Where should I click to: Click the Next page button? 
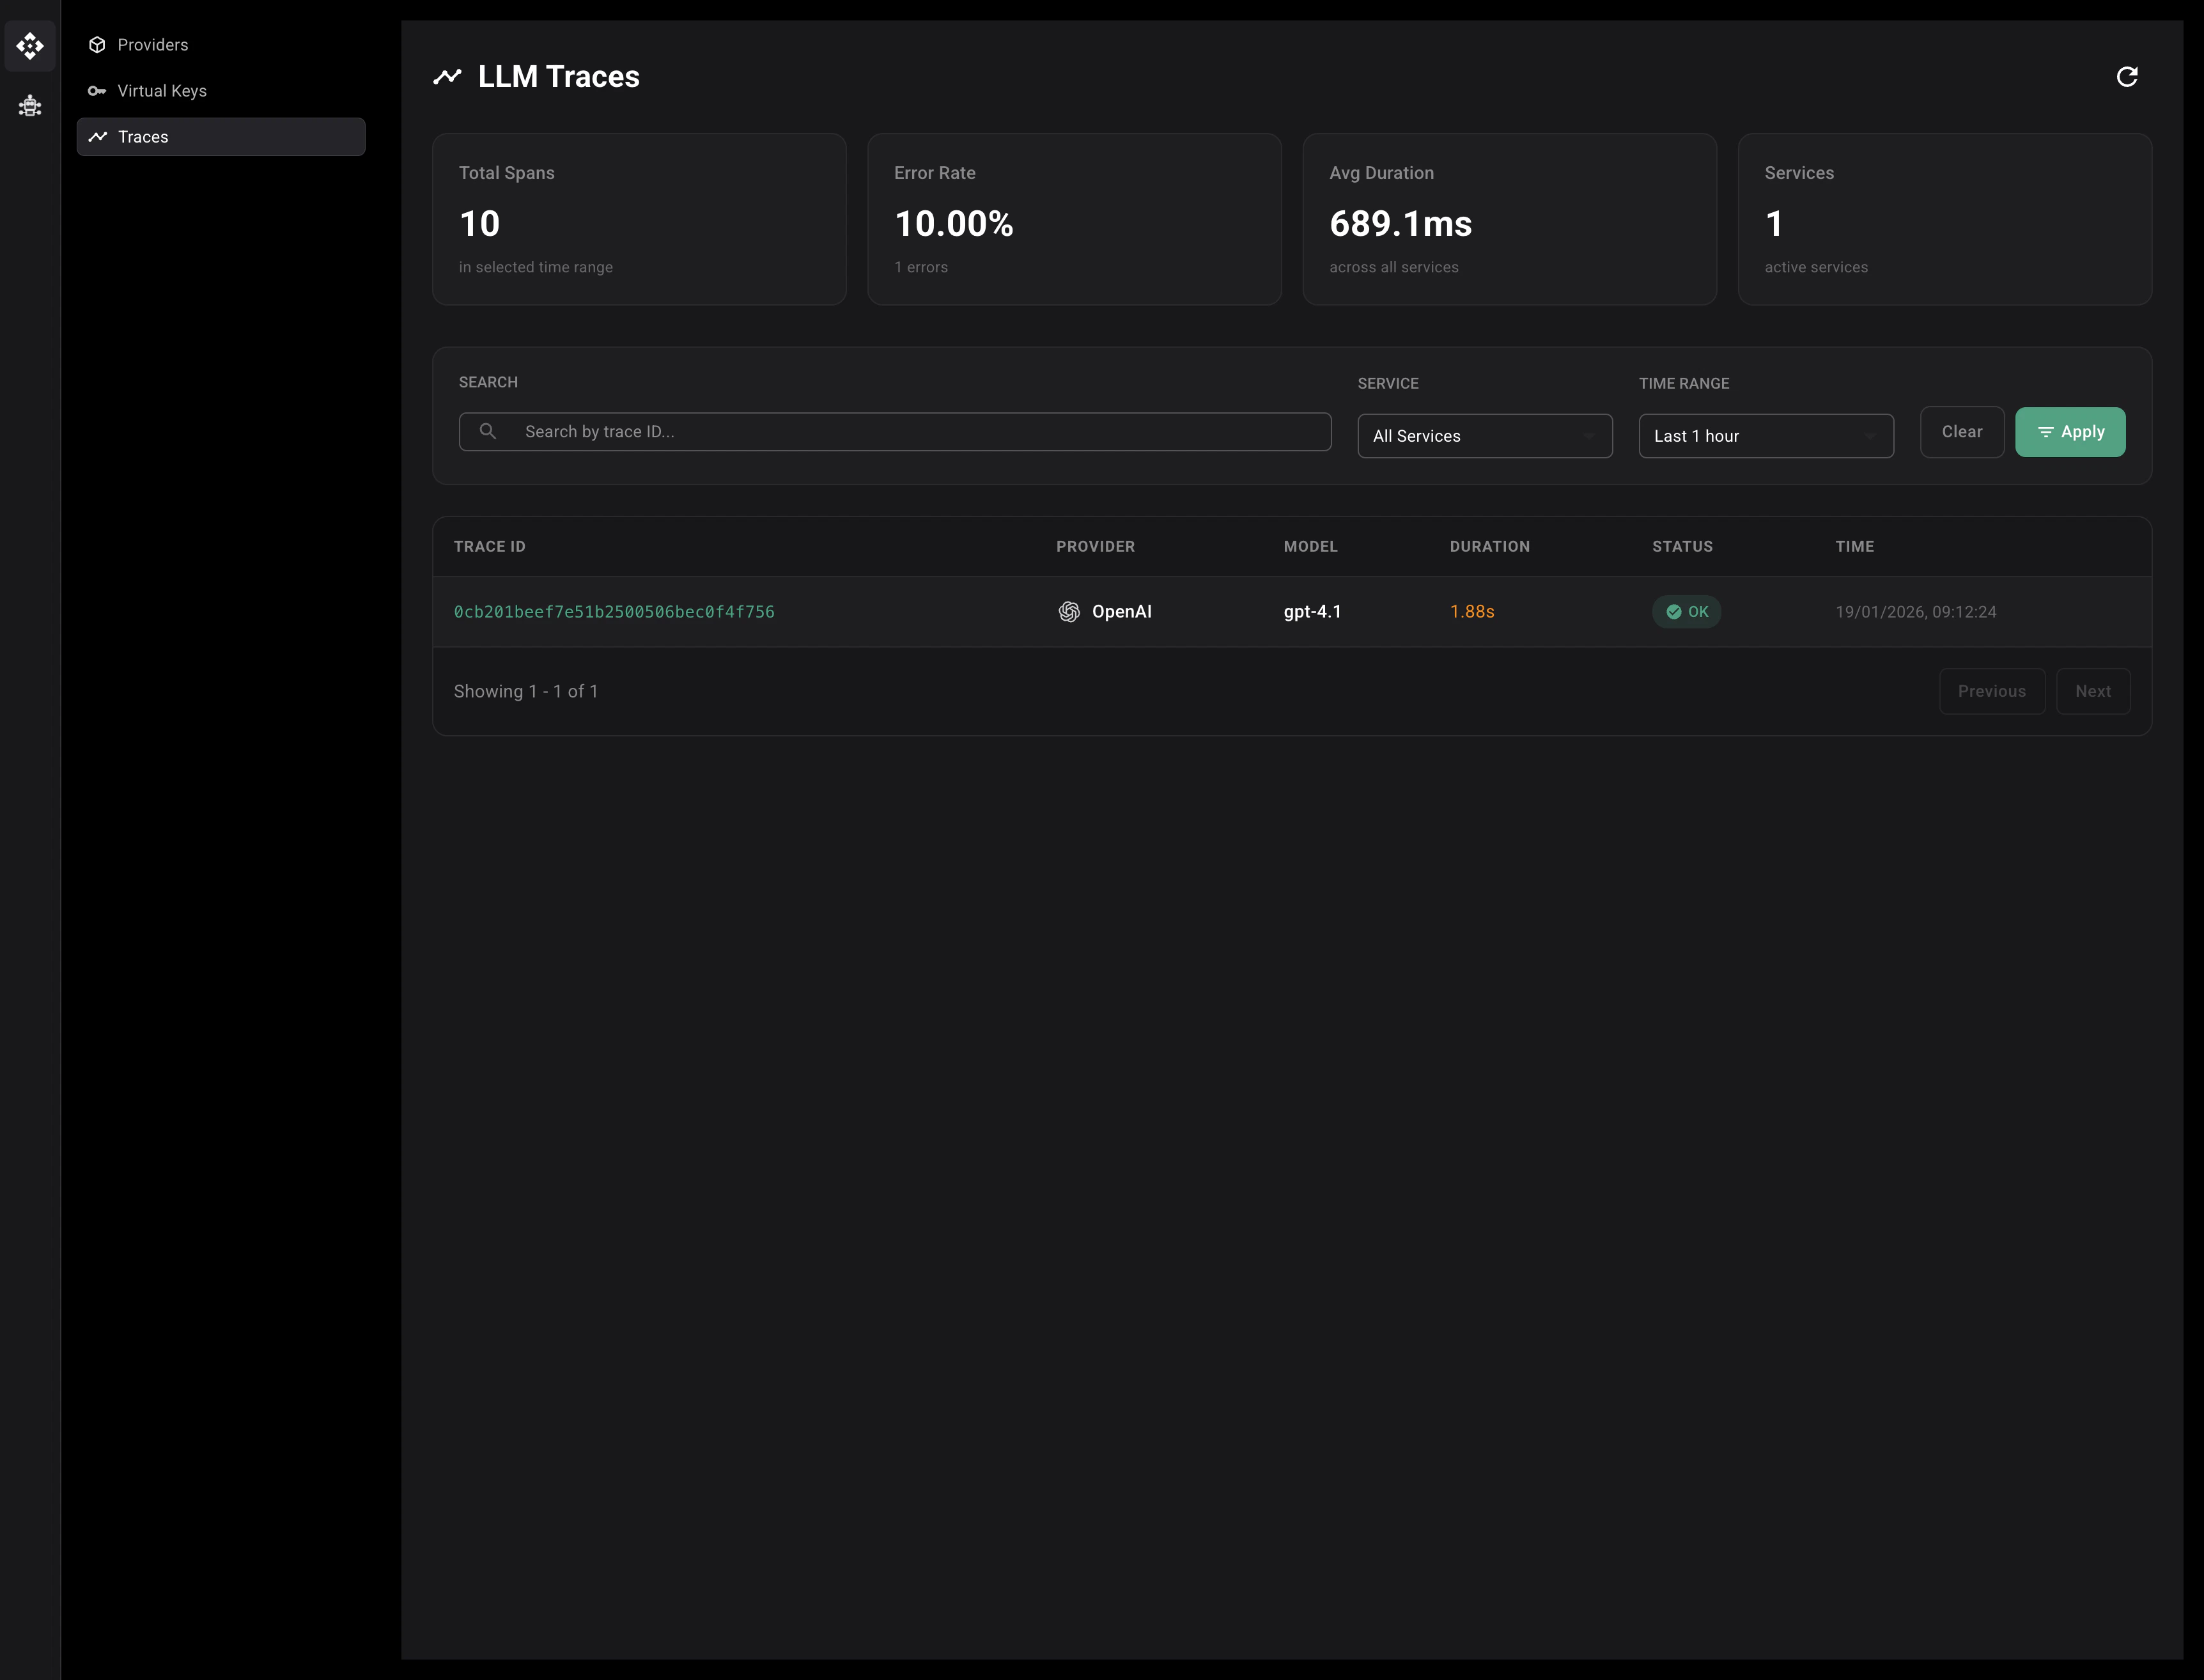[x=2092, y=691]
